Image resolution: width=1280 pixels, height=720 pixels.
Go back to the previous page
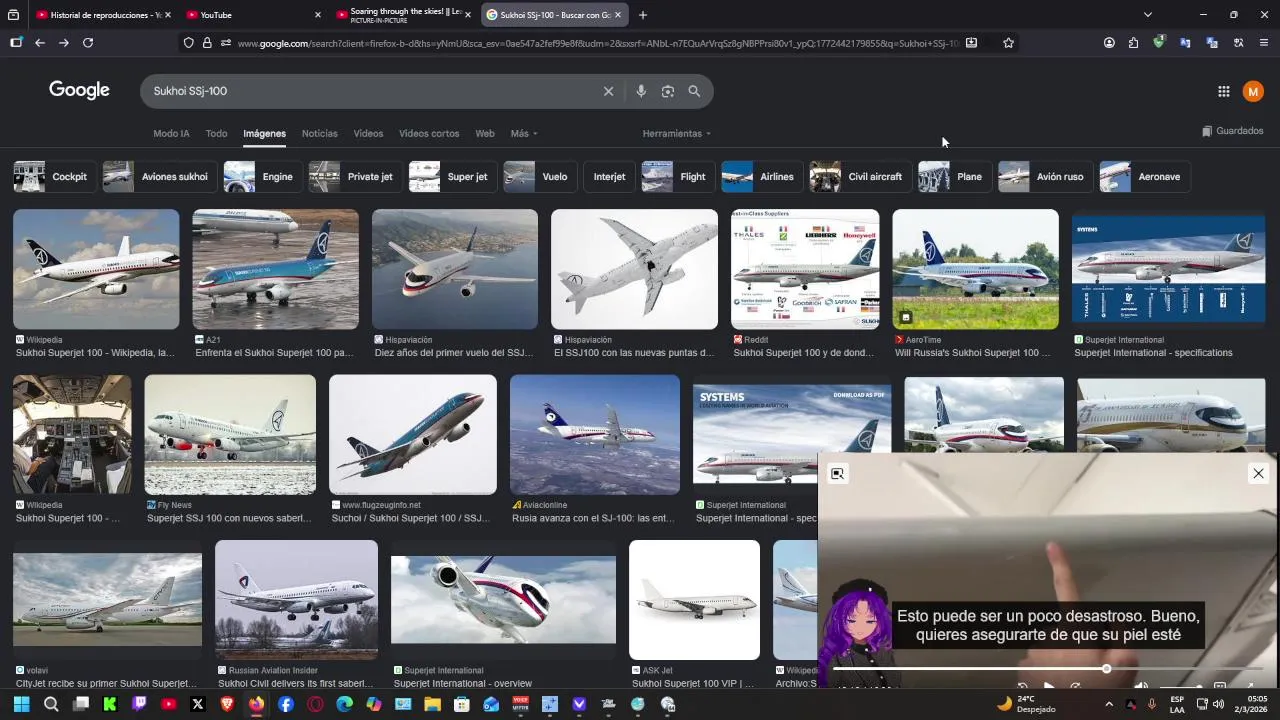tap(40, 43)
